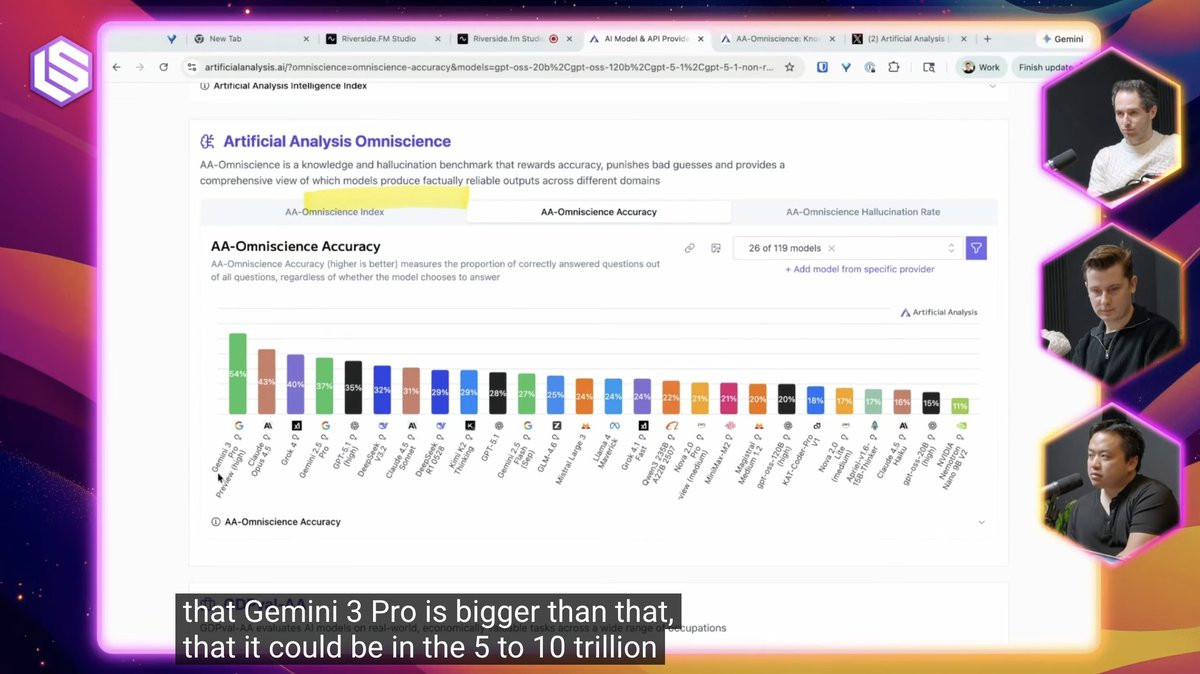Image resolution: width=1200 pixels, height=674 pixels.
Task: Click the green 54% Gemini 3 Pro bar
Action: (238, 373)
